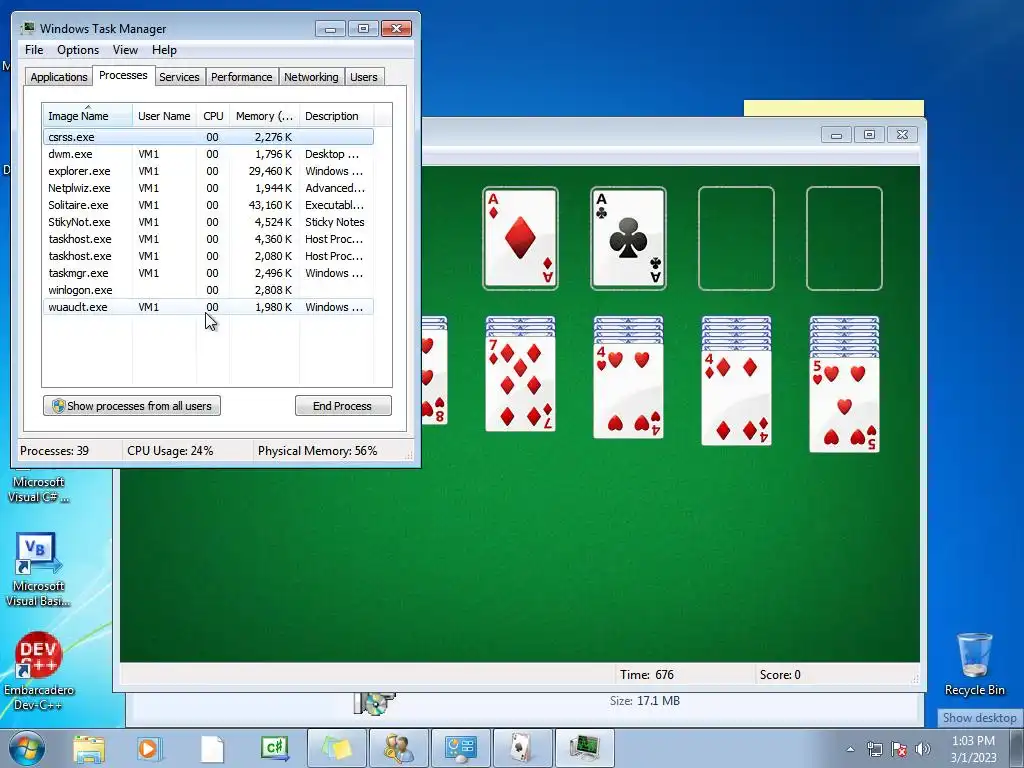
Task: Click the Ace of Clubs foundation card
Action: (x=628, y=238)
